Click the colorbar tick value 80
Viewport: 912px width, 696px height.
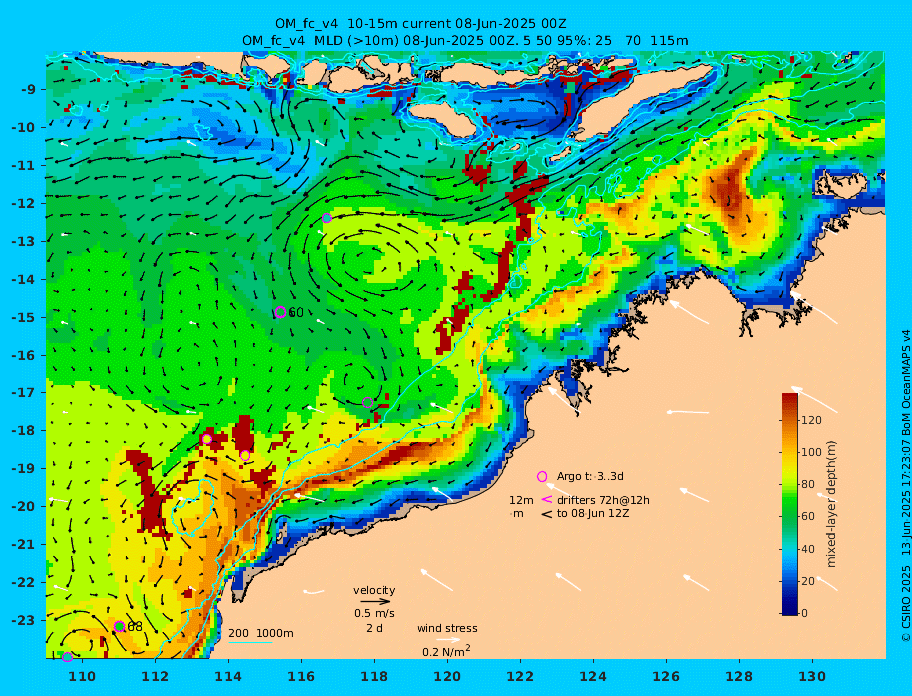coord(808,484)
